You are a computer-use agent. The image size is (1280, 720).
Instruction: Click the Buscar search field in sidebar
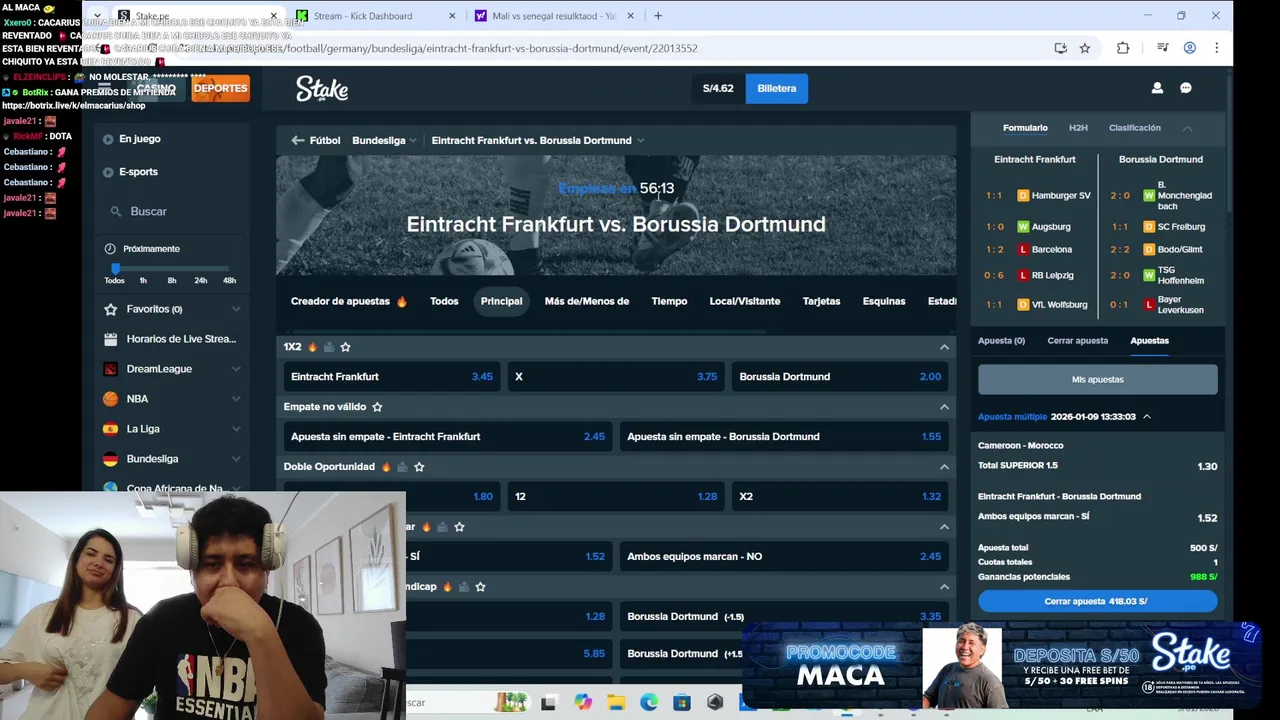(x=172, y=212)
